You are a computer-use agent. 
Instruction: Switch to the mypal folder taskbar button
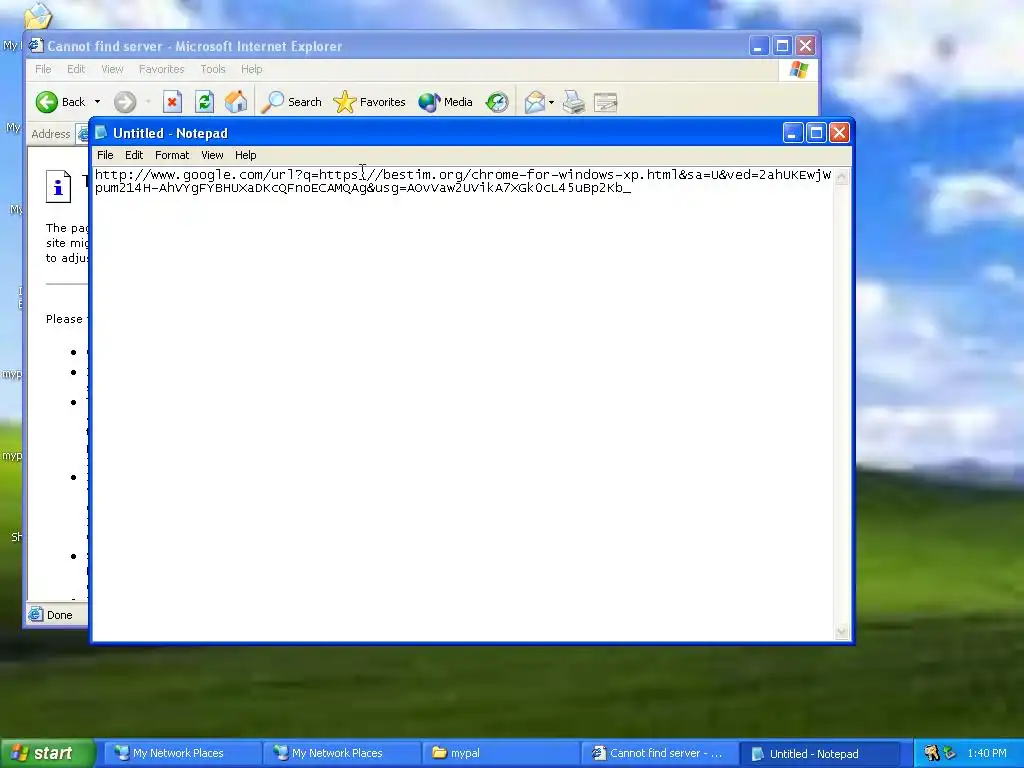[x=501, y=754]
